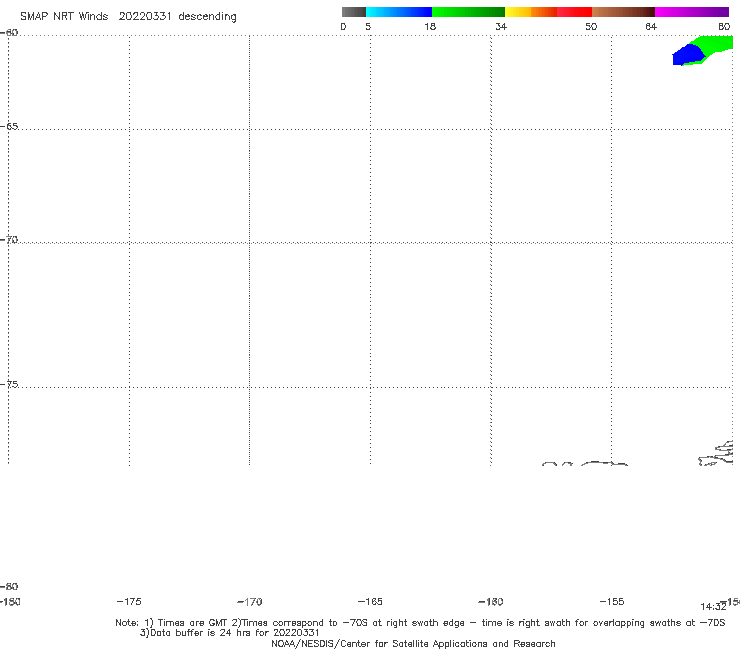This screenshot has width=740, height=650.
Task: Click the color scale label '34'
Action: coord(501,26)
